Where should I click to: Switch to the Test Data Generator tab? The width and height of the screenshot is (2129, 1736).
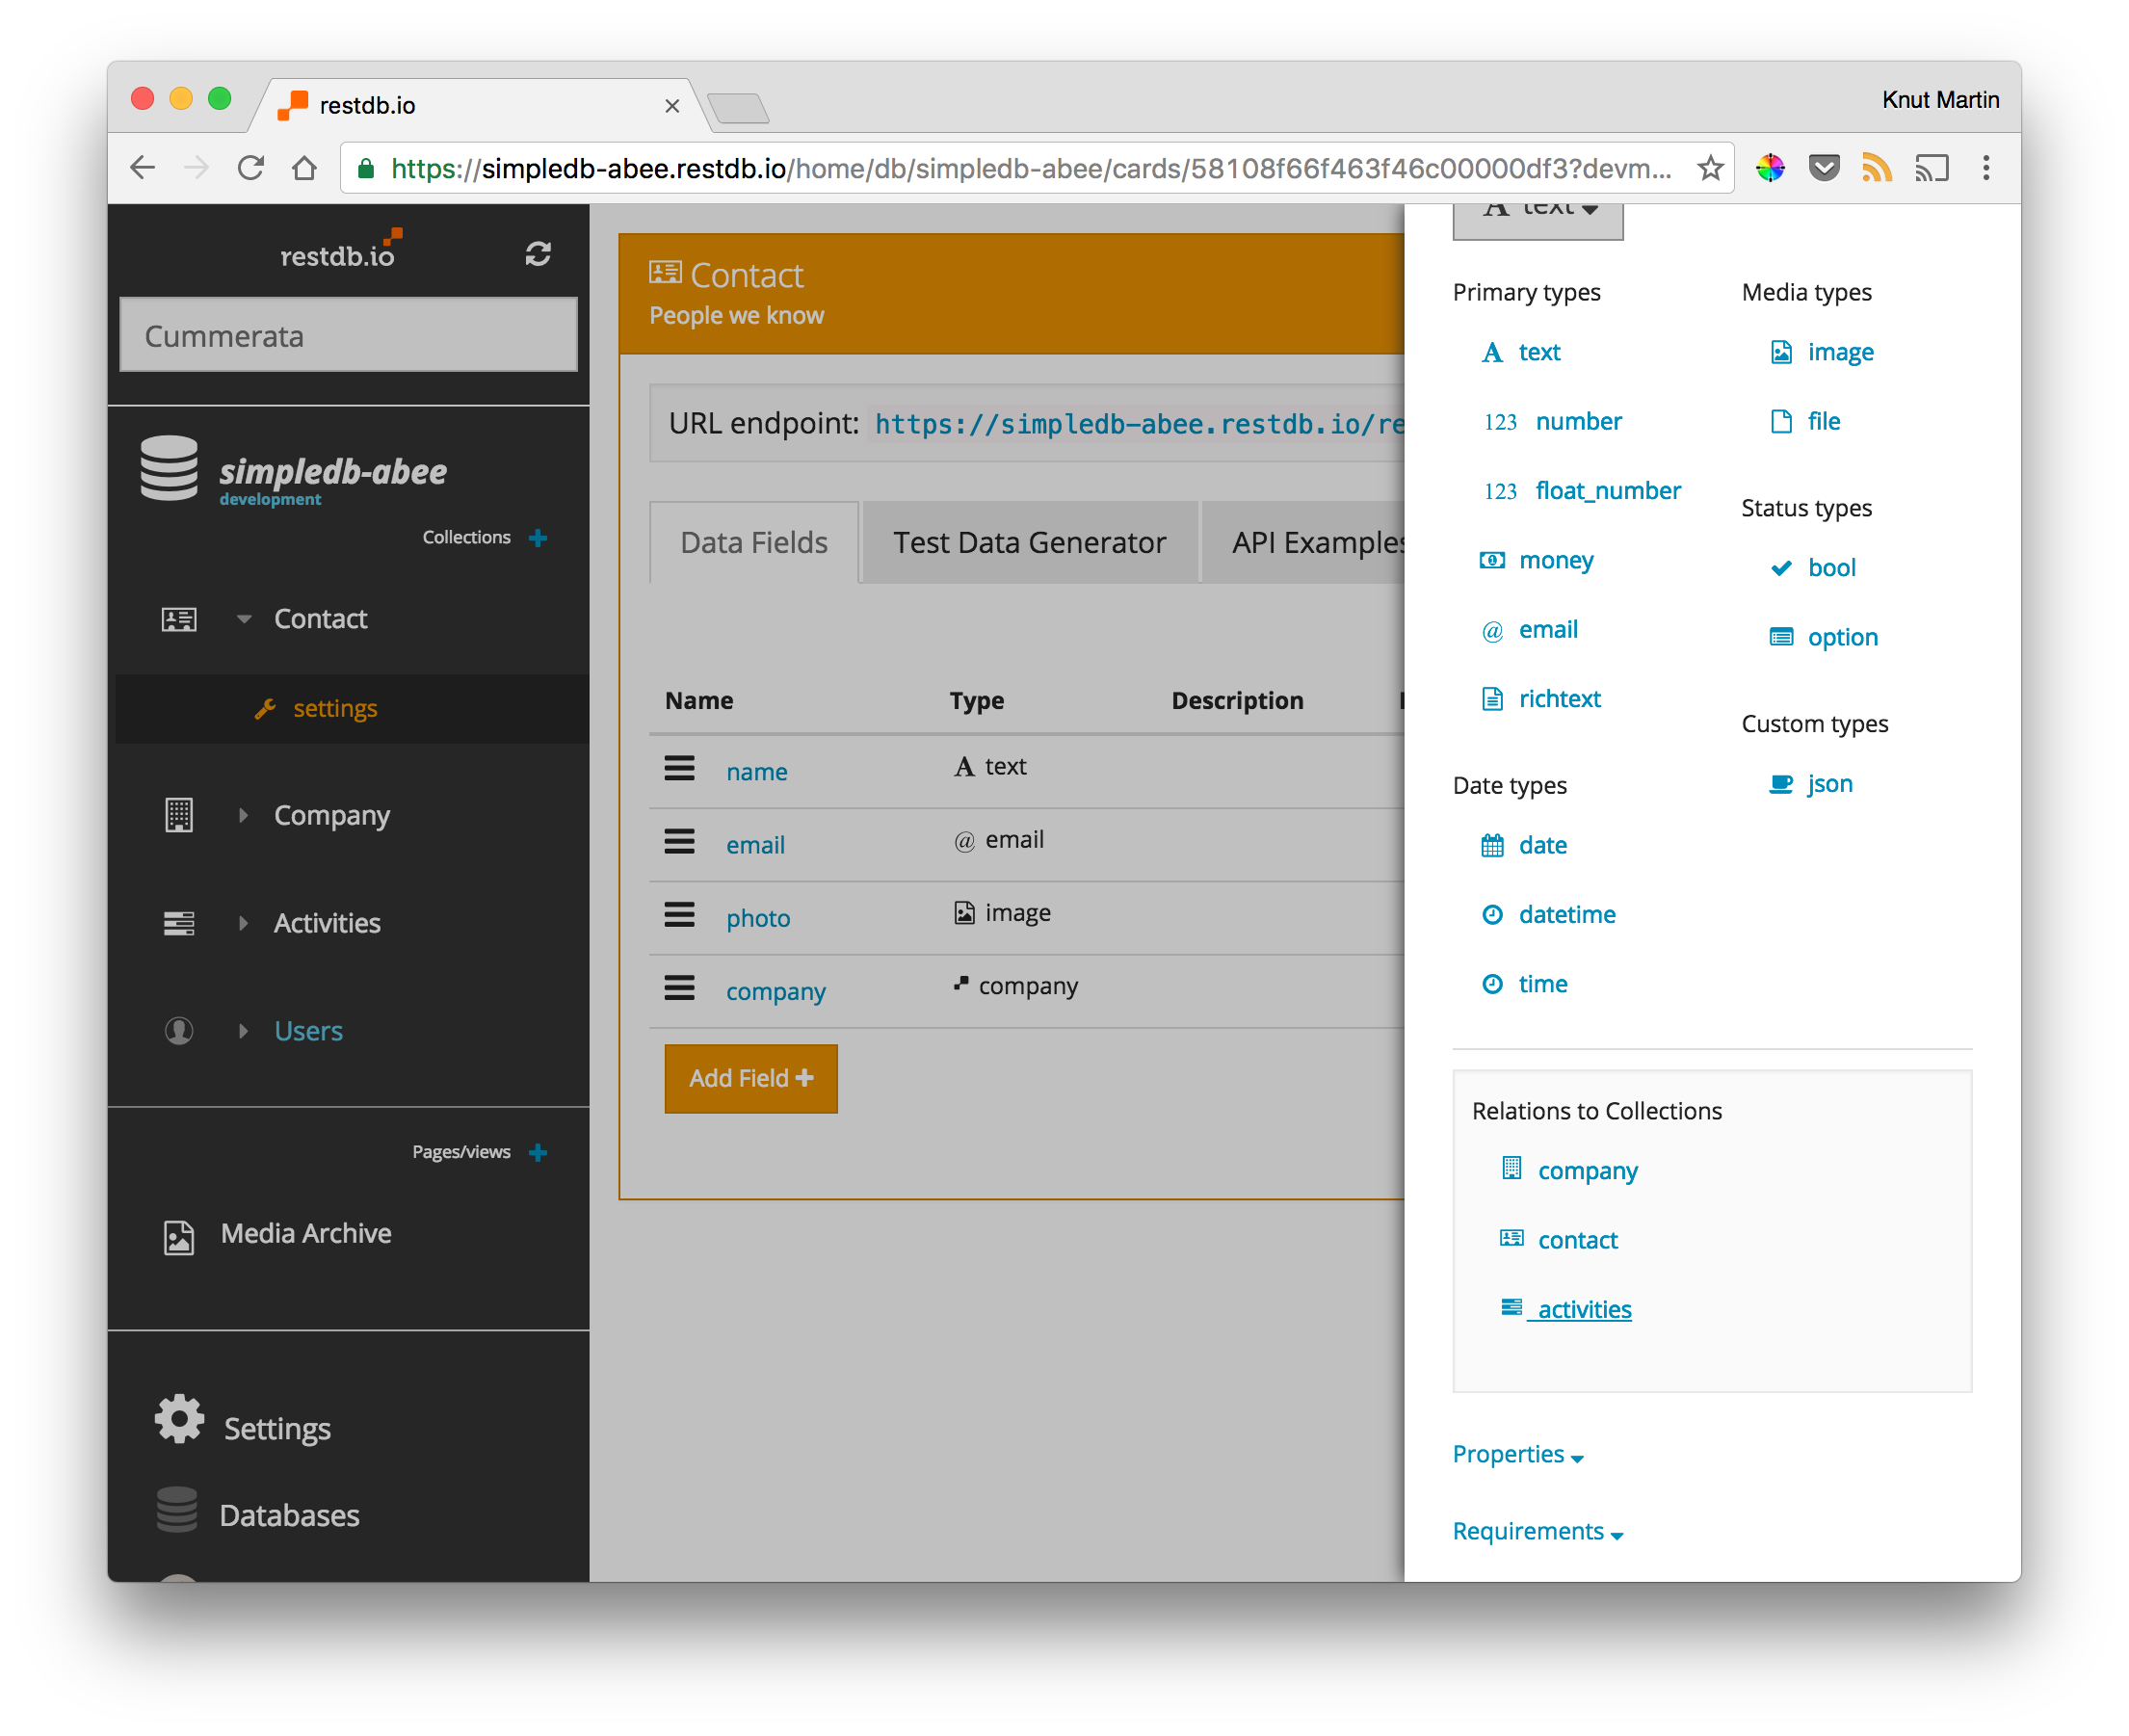point(1029,542)
